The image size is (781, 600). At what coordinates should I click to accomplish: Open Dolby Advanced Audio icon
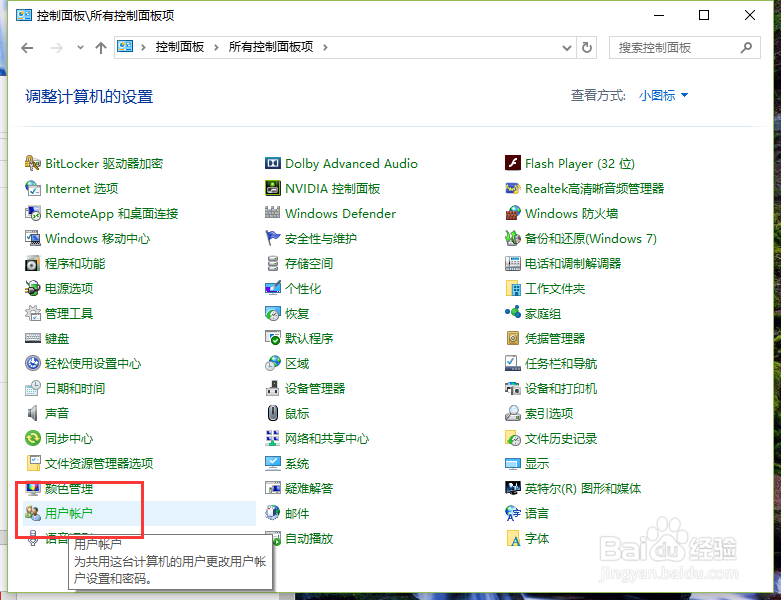pos(272,163)
